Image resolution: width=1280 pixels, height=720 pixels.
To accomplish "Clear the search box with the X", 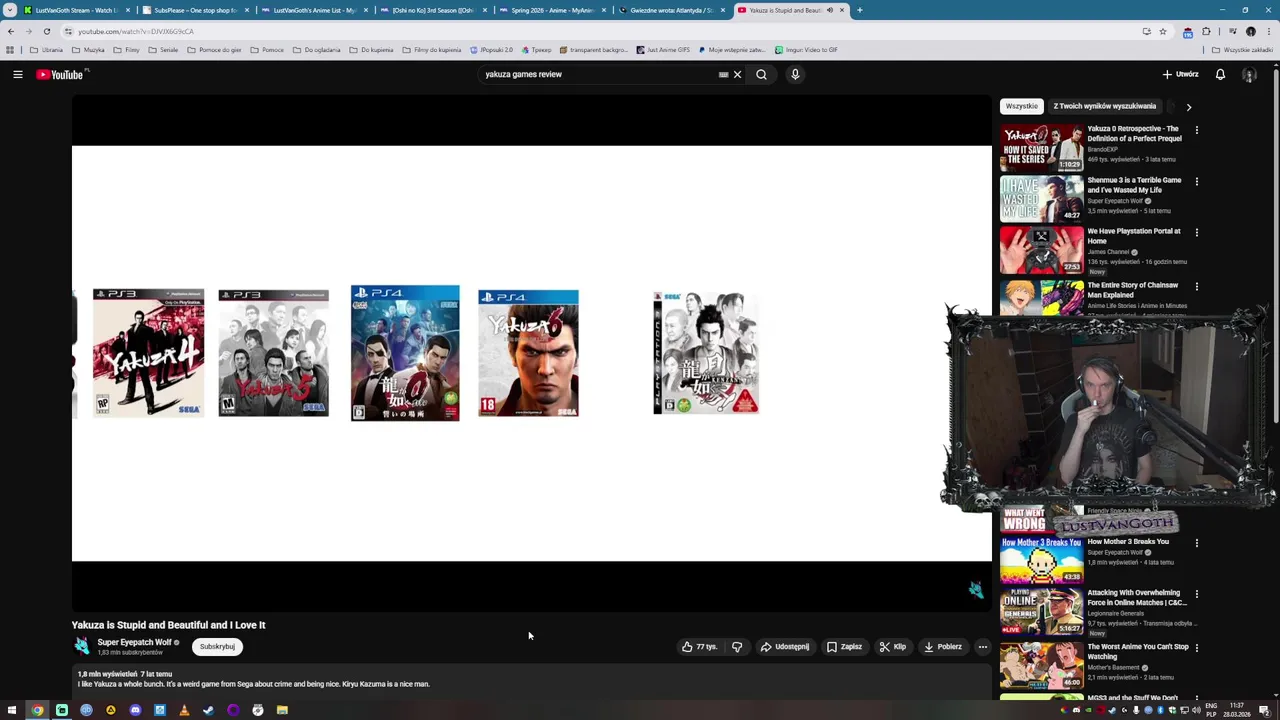I will tap(737, 74).
